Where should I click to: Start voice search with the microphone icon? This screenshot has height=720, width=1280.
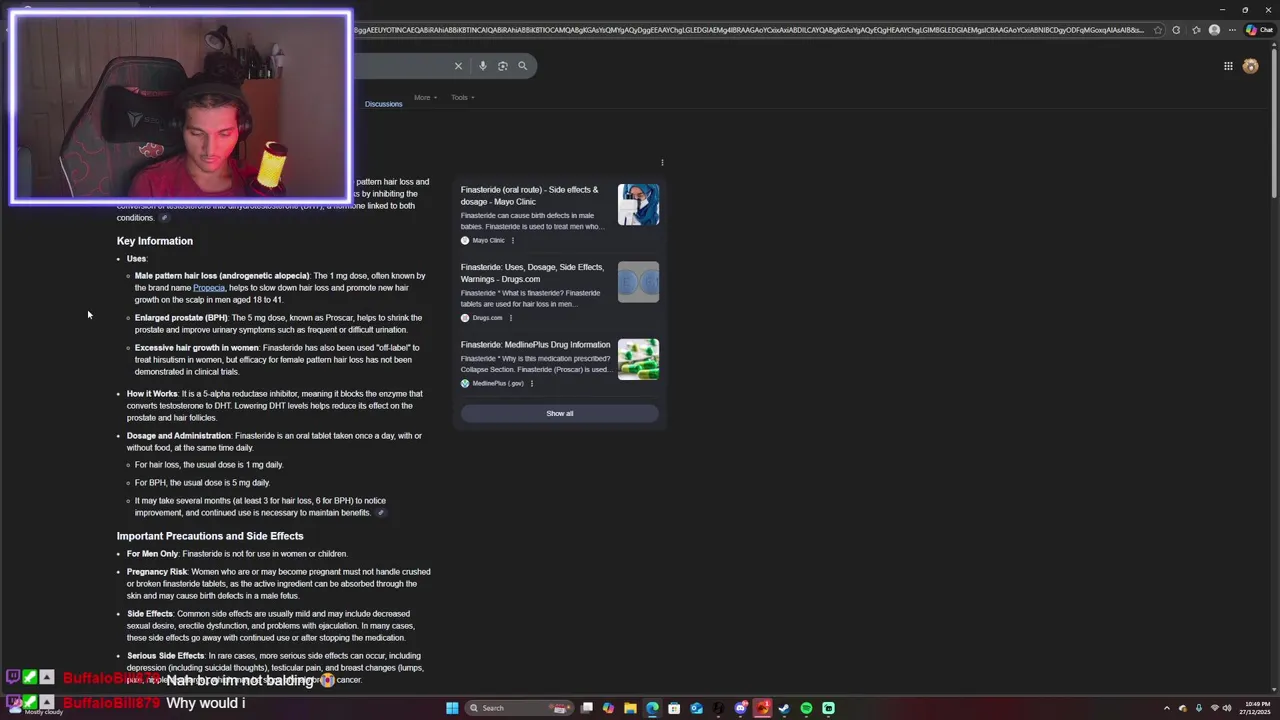tap(482, 66)
